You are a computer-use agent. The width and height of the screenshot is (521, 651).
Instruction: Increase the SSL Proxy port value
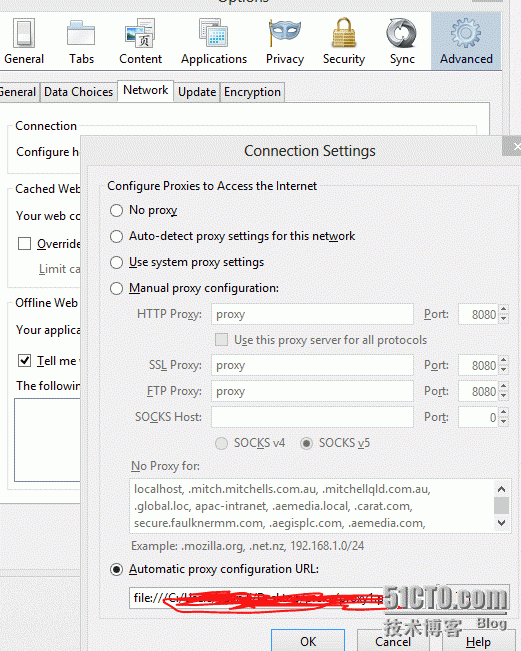tap(504, 360)
